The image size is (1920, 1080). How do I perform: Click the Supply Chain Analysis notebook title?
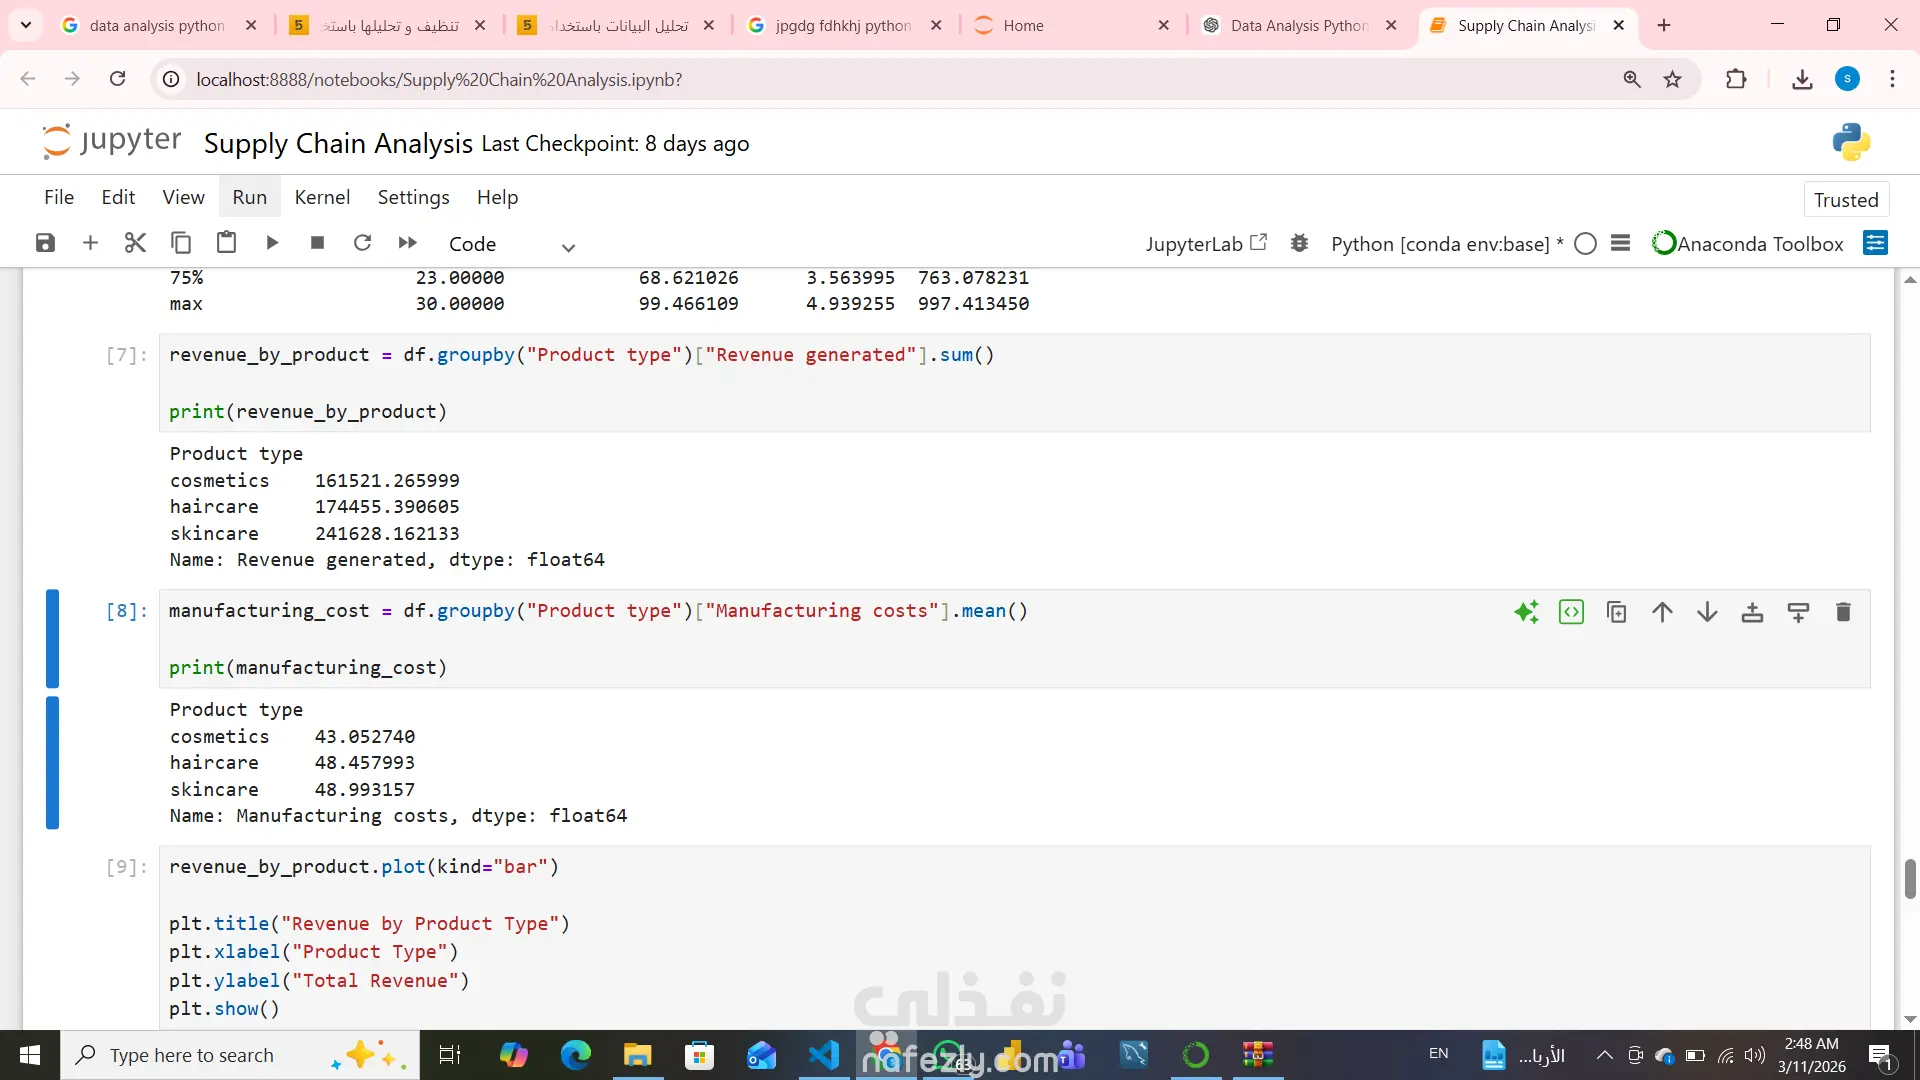pos(338,143)
